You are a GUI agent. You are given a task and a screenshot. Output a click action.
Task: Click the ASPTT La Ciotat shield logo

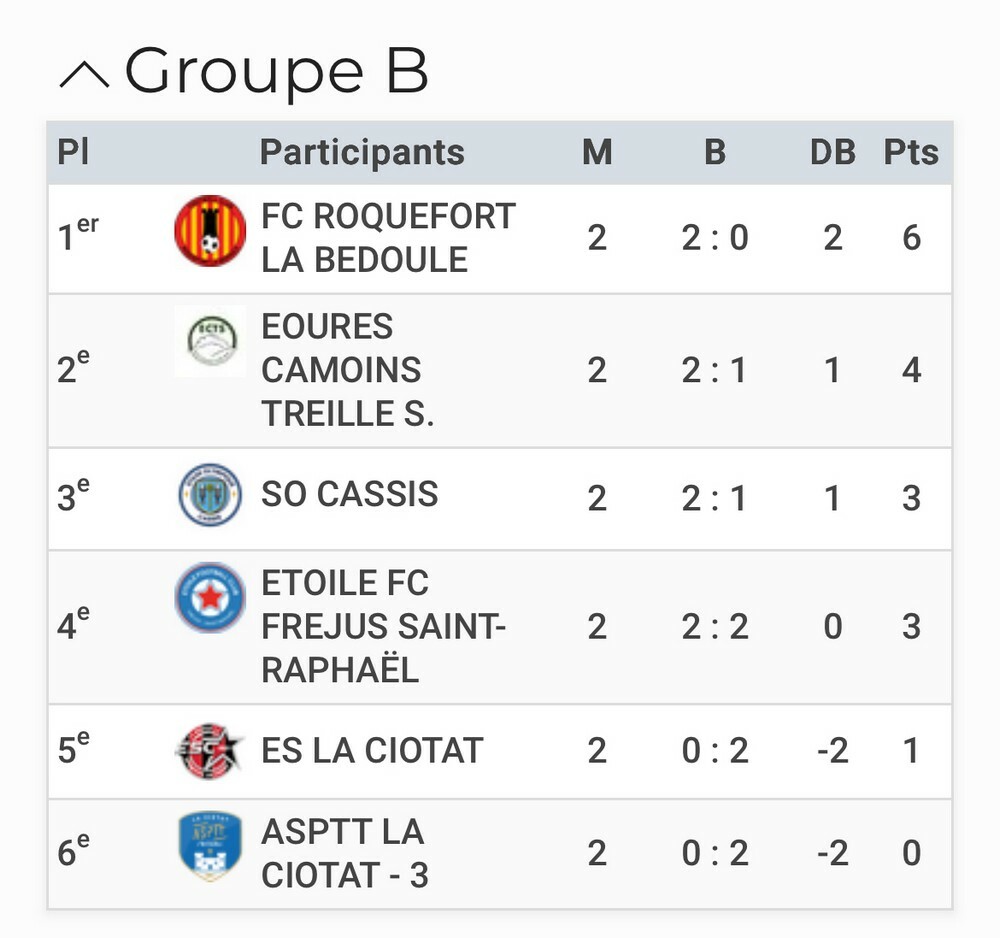(x=210, y=846)
